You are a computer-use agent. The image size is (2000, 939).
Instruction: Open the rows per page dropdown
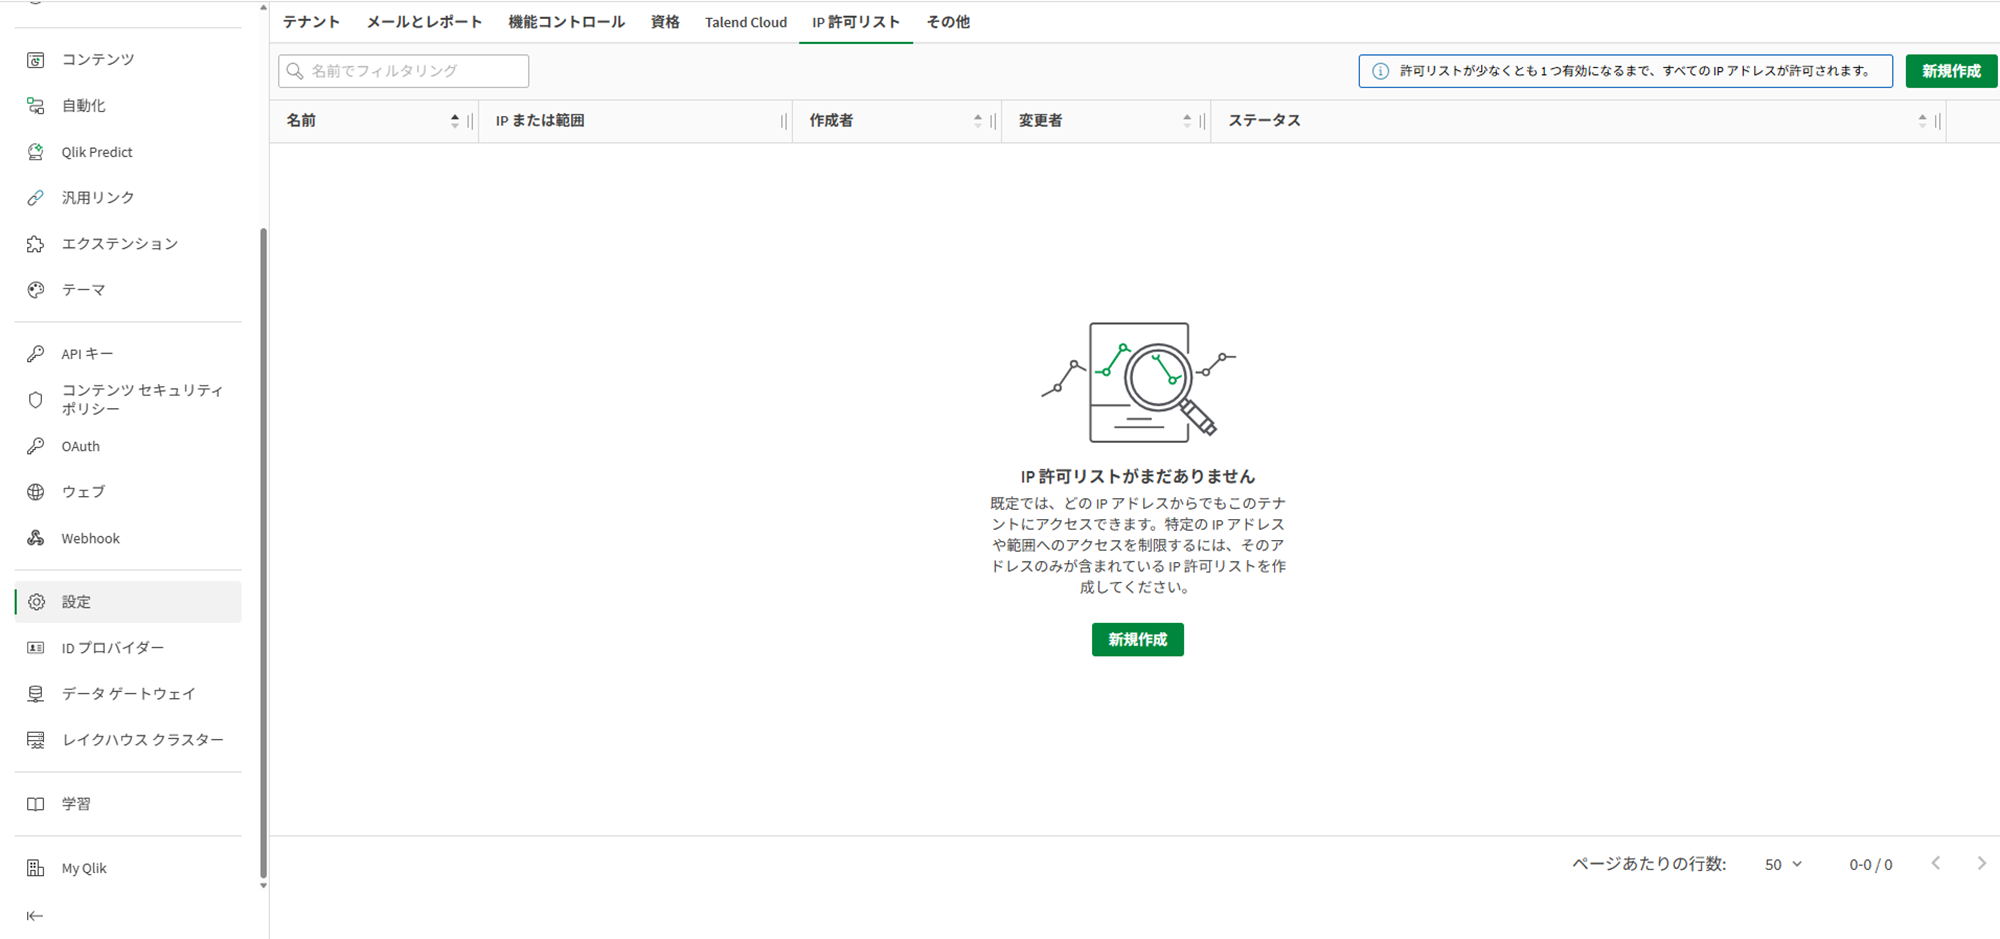pyautogui.click(x=1782, y=864)
